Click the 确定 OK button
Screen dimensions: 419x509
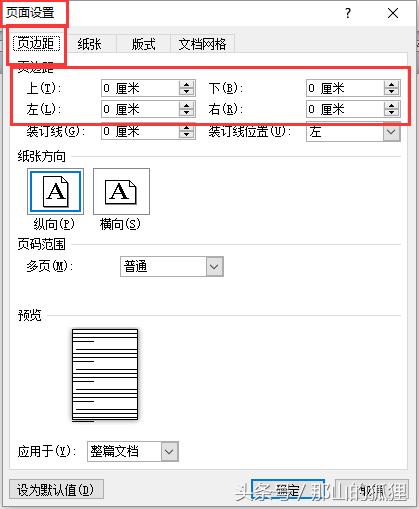coord(288,490)
